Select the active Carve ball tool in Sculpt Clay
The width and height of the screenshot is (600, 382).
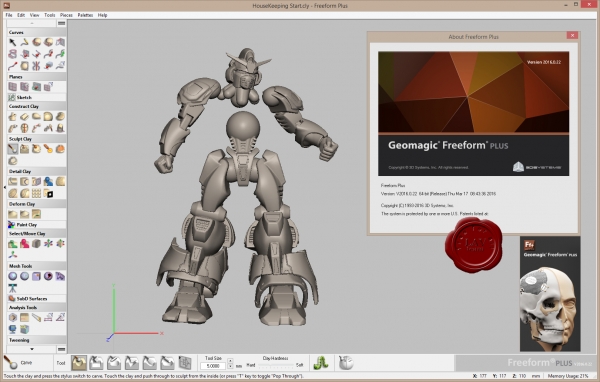click(x=13, y=149)
